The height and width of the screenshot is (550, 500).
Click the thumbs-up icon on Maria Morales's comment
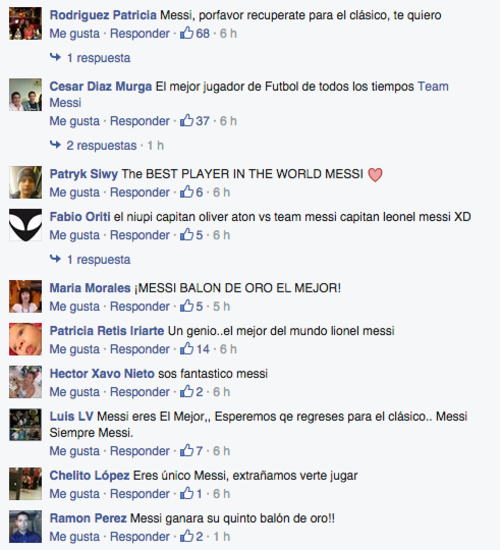coord(187,306)
